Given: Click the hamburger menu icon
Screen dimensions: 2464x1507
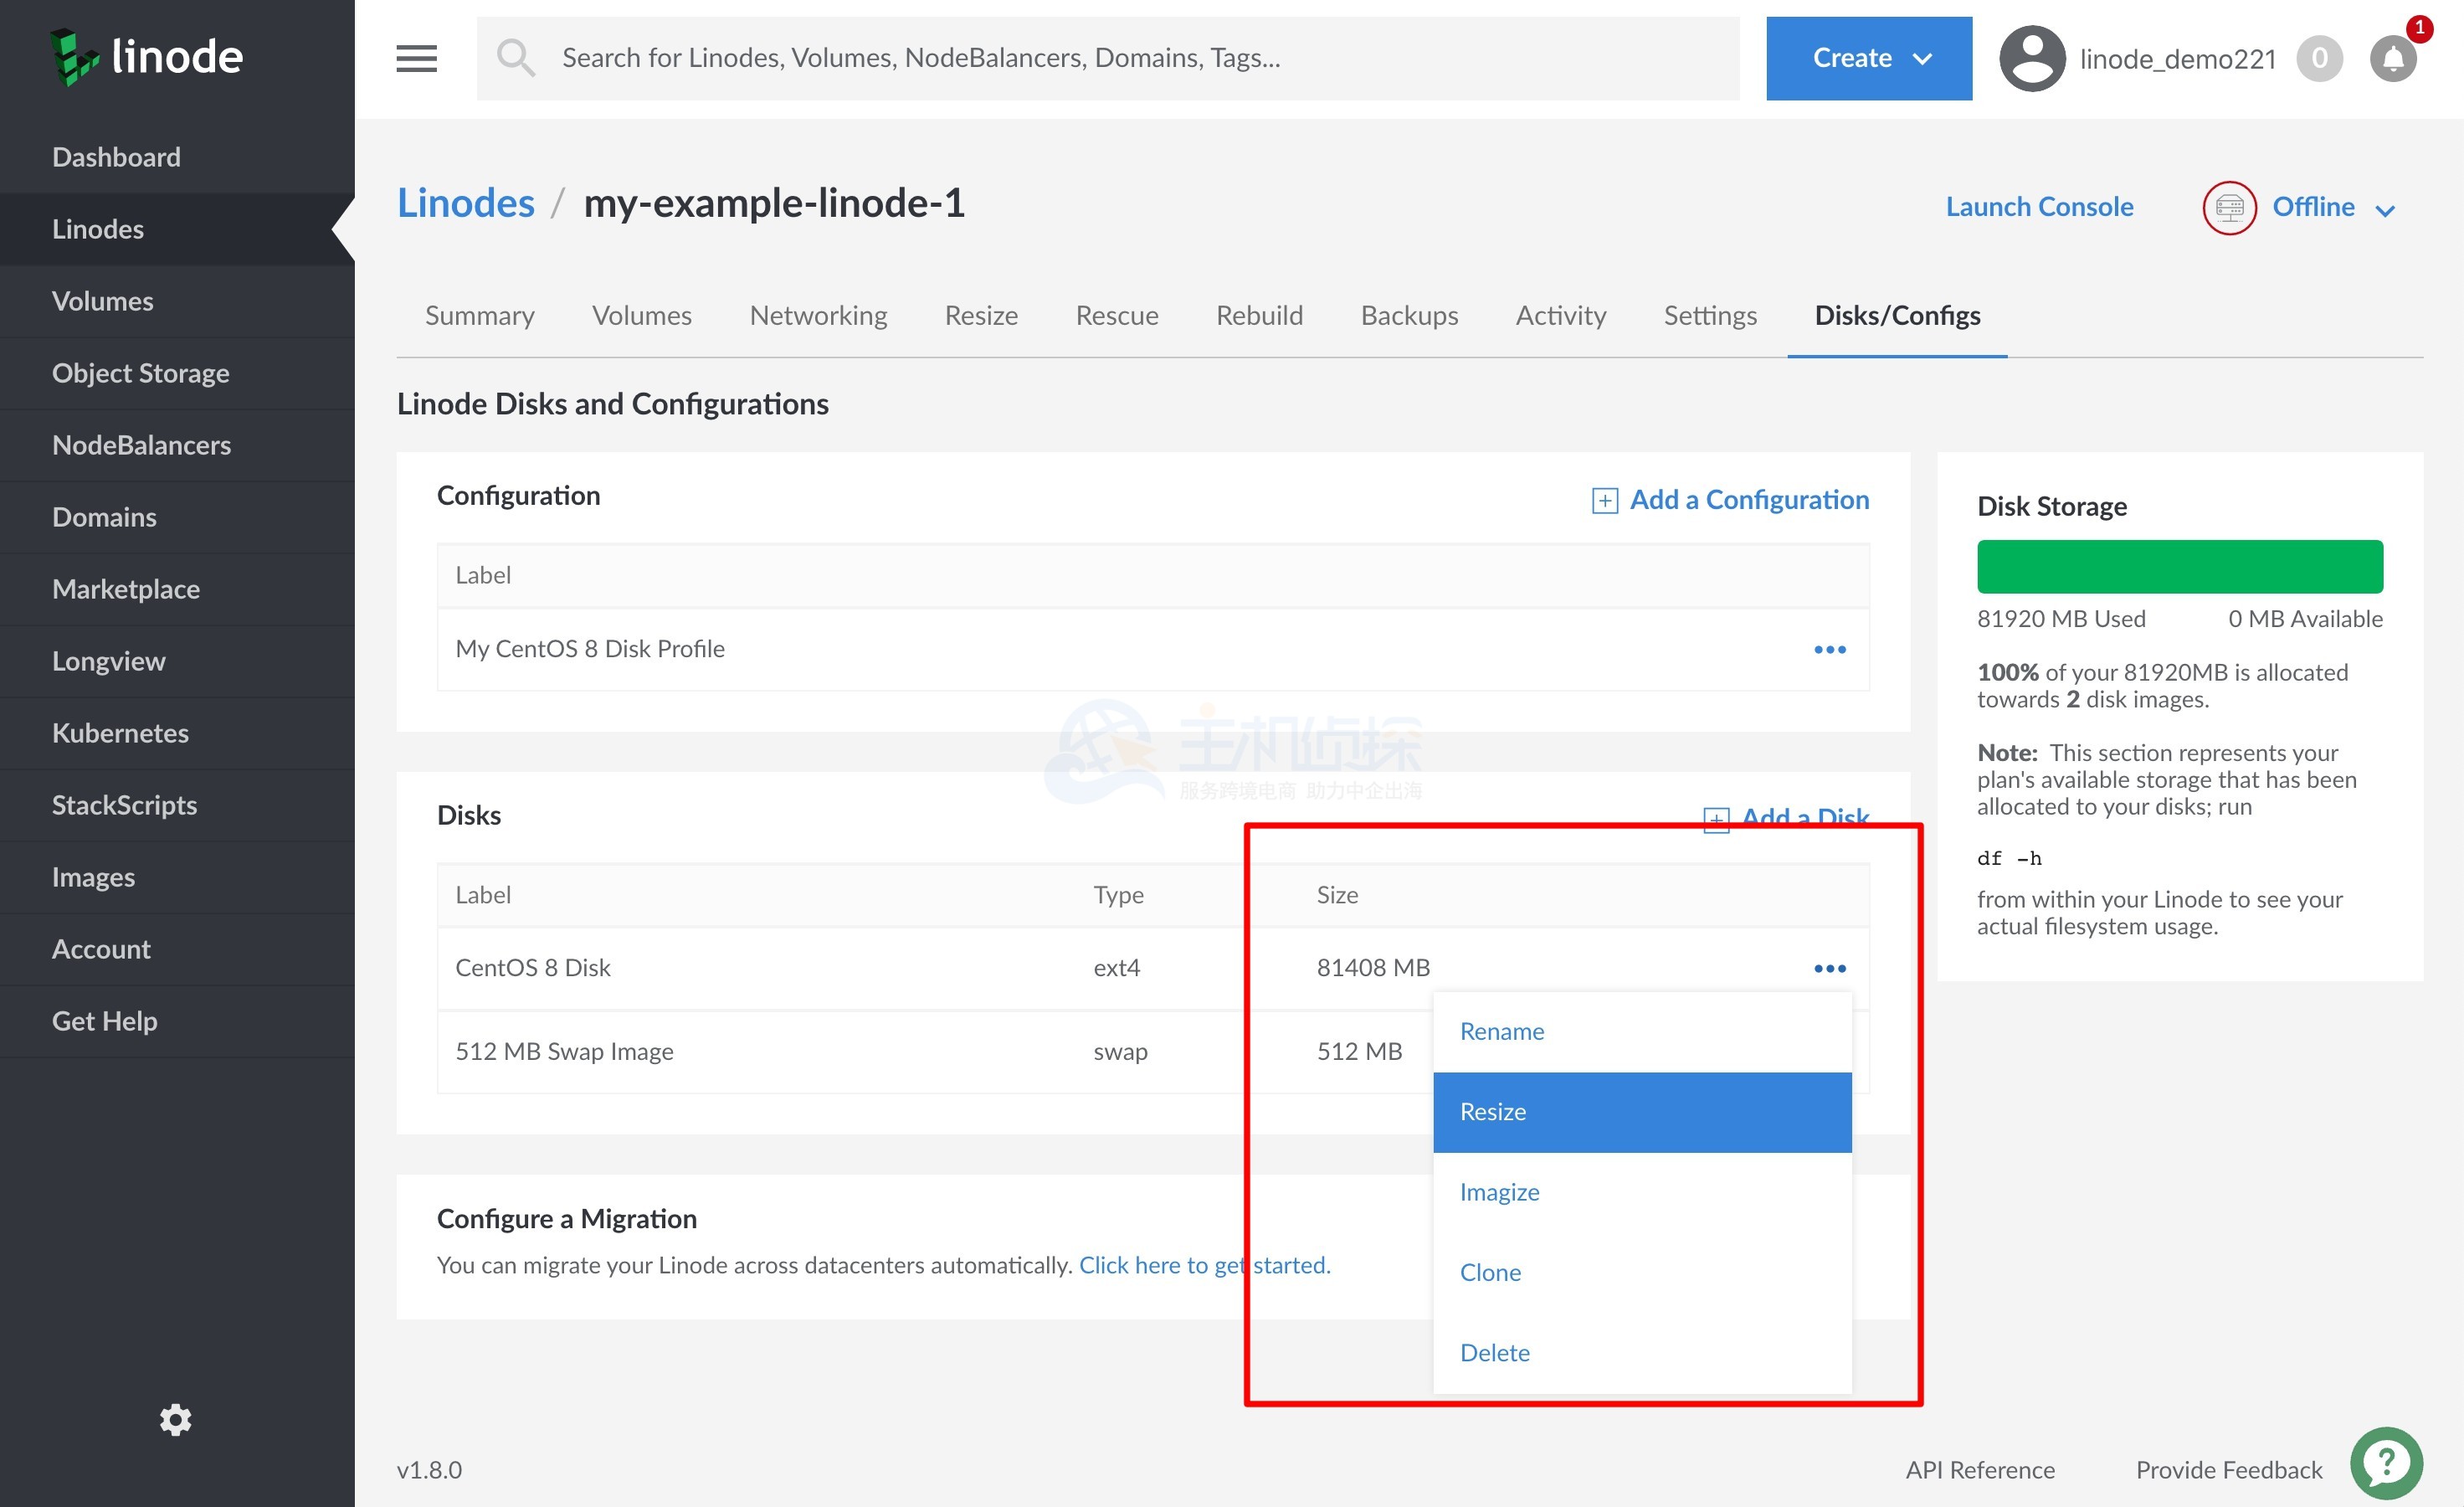Looking at the screenshot, I should click(416, 58).
